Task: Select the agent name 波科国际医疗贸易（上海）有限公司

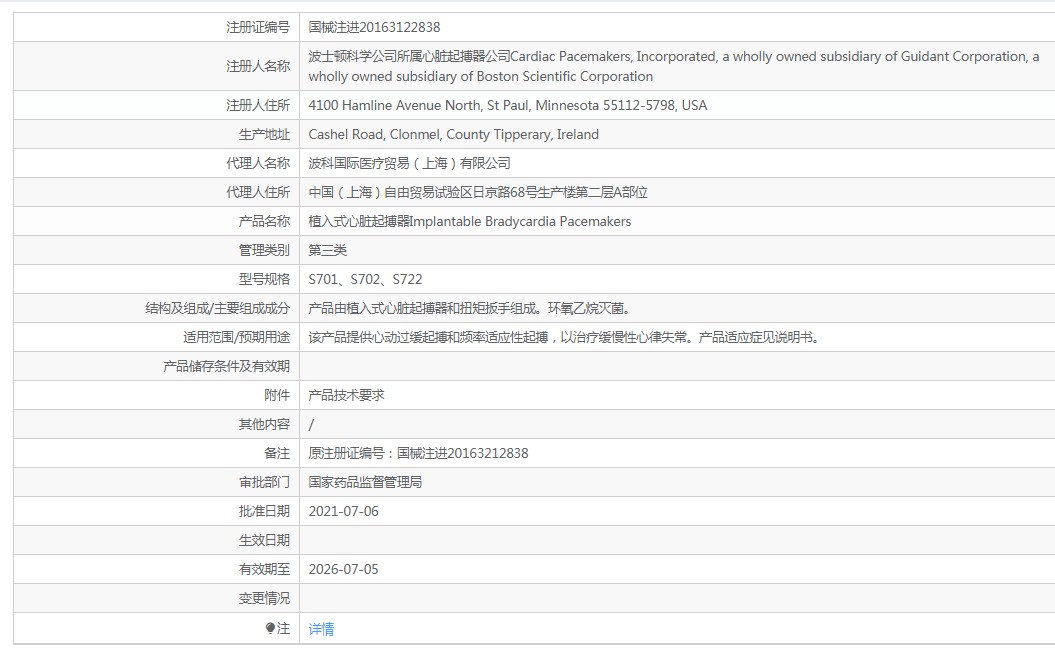Action: [x=409, y=163]
